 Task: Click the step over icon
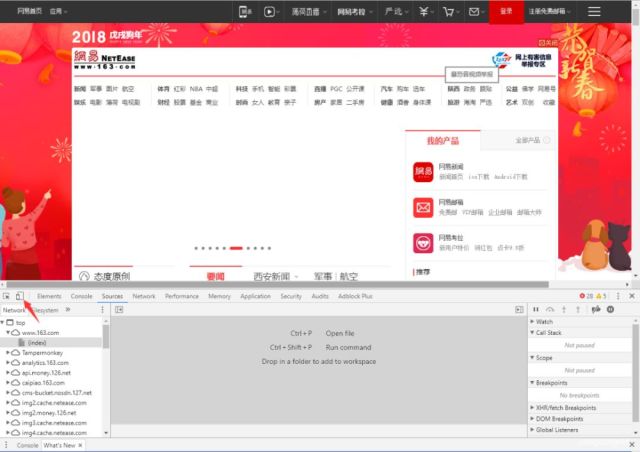(x=550, y=309)
